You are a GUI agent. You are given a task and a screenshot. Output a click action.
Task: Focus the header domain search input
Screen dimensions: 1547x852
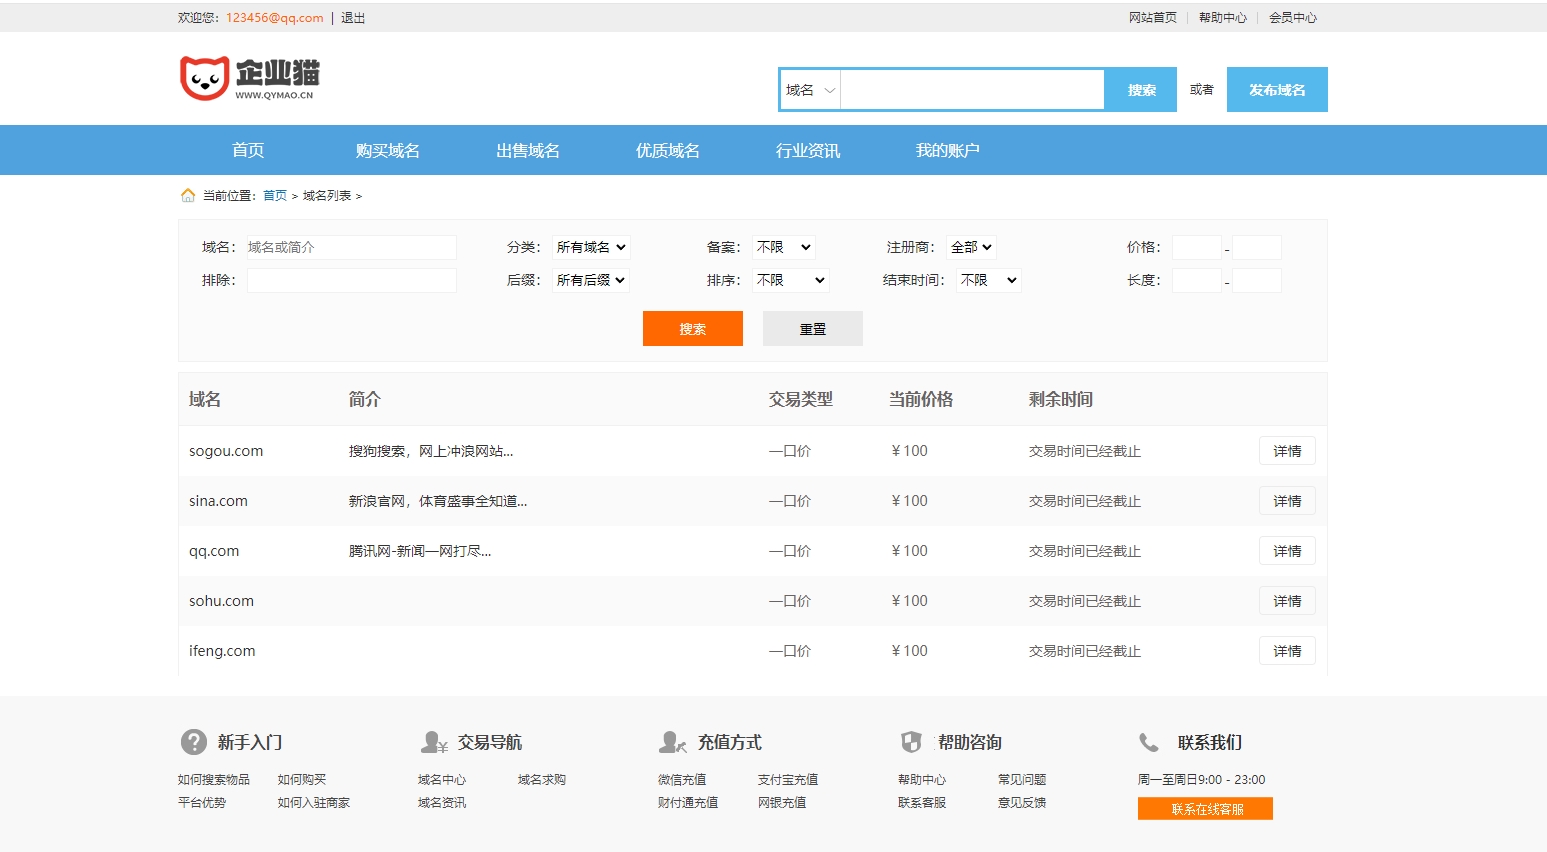[972, 90]
